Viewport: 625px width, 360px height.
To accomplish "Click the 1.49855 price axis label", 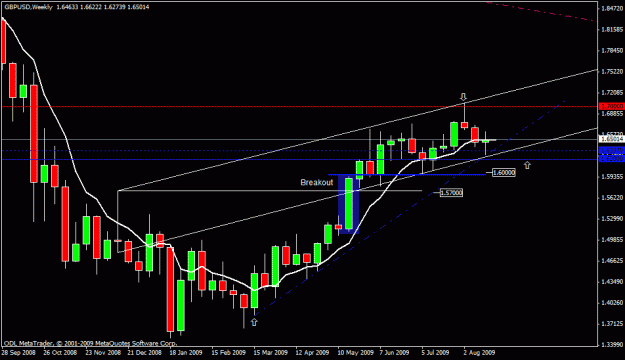I will (x=613, y=240).
